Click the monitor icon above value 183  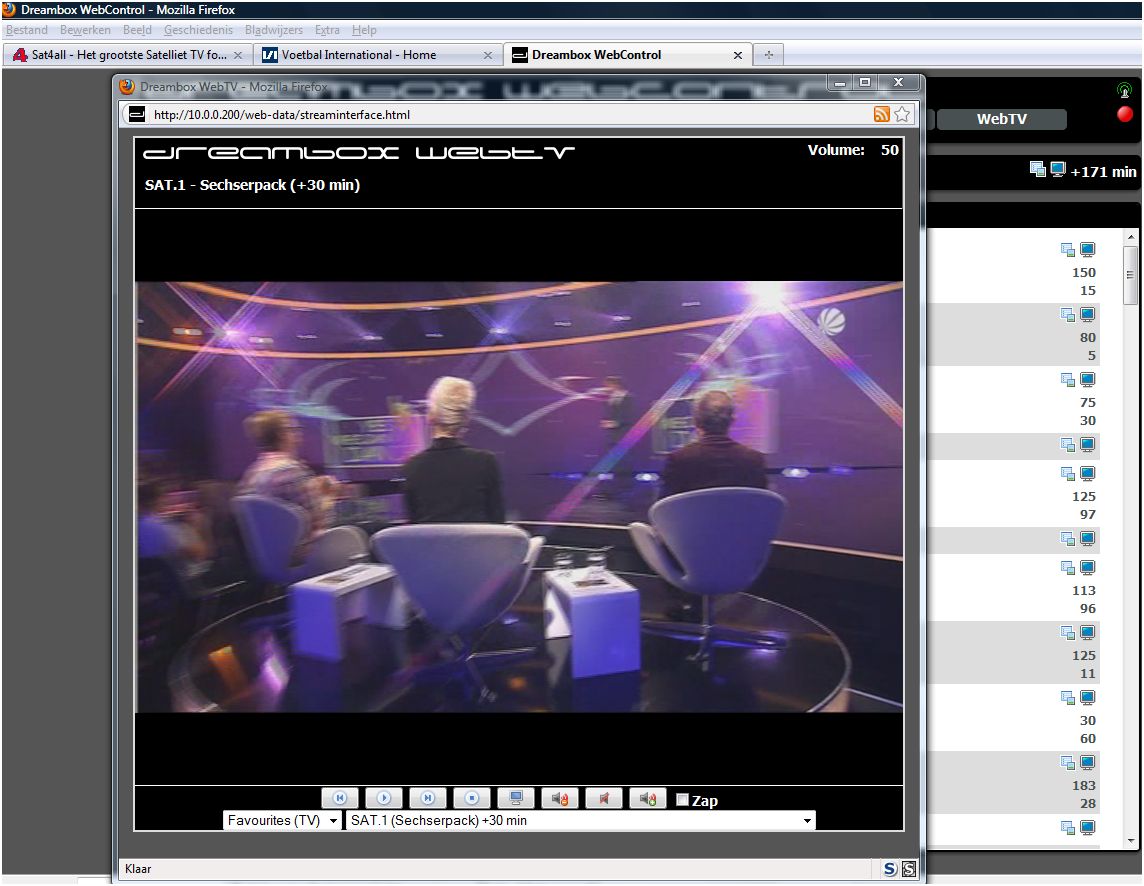1087,762
